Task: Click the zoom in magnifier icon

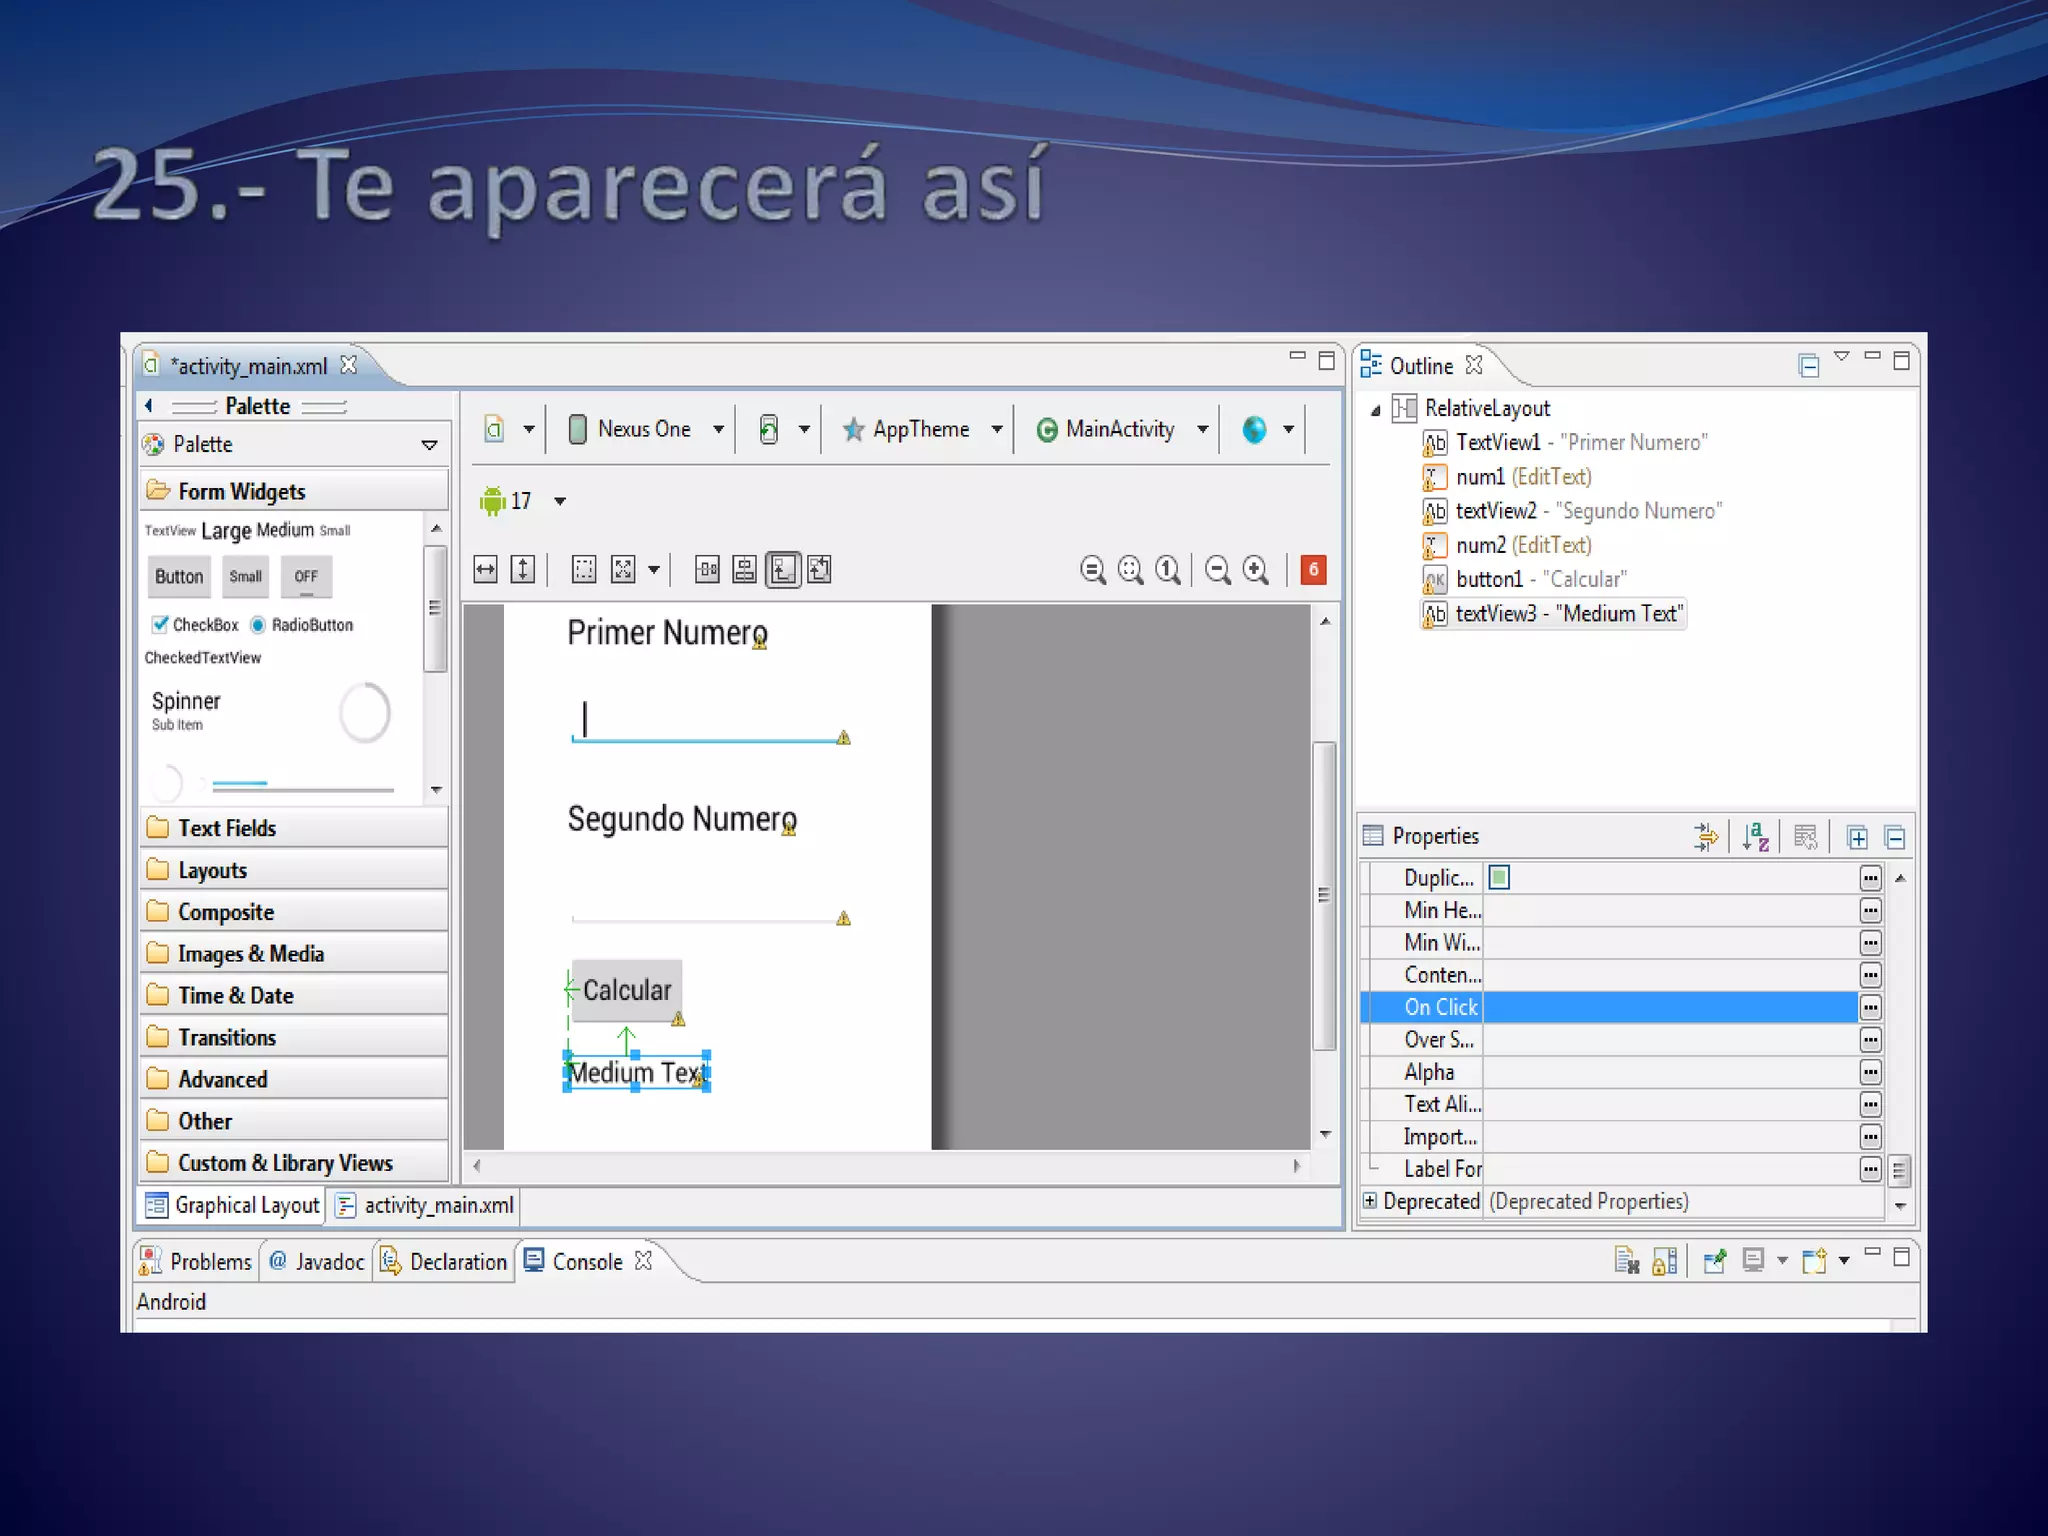Action: (x=1255, y=570)
